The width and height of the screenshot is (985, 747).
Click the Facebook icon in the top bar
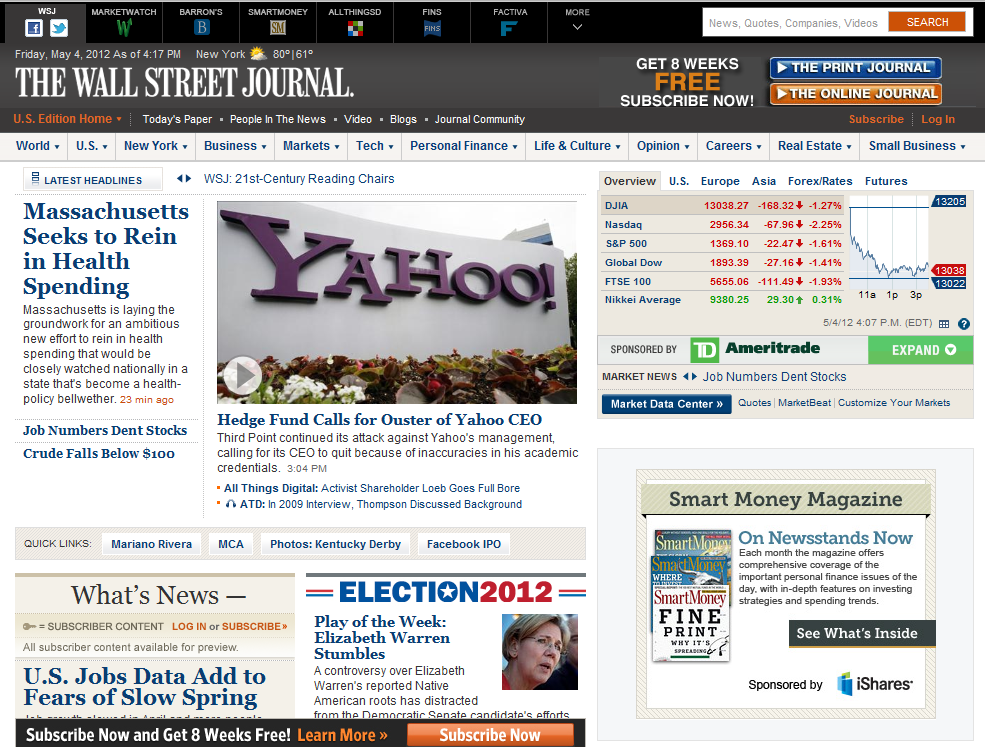pos(34,26)
